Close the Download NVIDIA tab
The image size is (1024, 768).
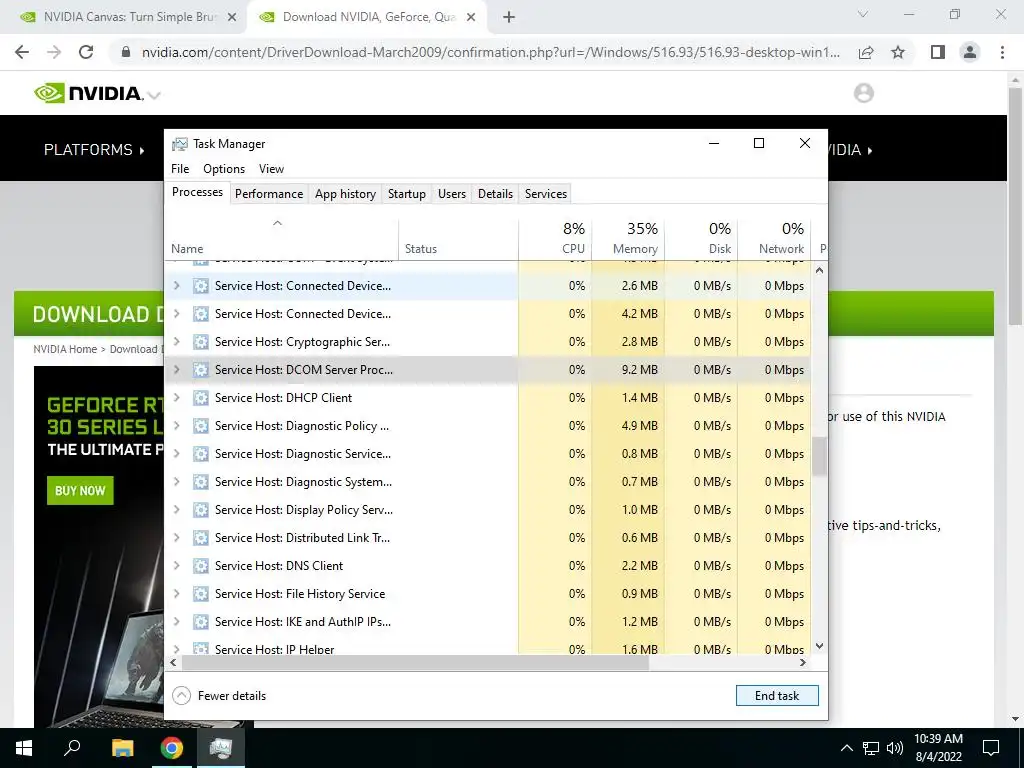tap(471, 18)
